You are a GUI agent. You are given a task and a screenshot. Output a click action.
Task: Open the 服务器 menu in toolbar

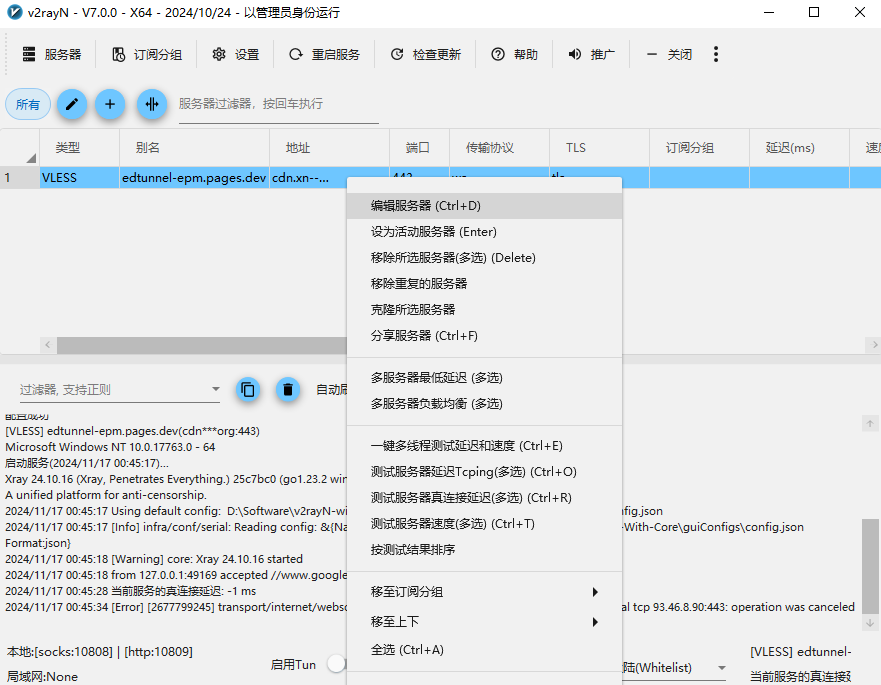tap(52, 55)
